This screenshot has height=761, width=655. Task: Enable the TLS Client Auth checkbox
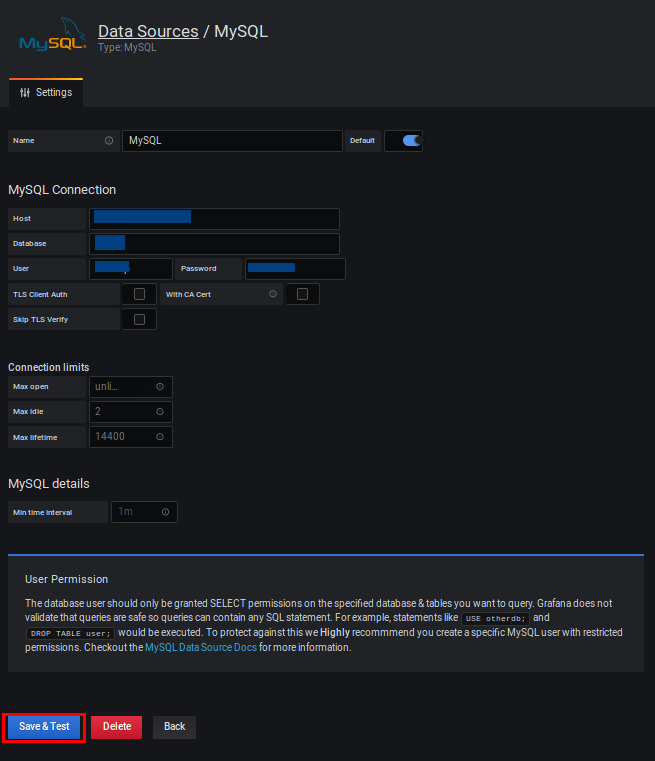(x=139, y=294)
